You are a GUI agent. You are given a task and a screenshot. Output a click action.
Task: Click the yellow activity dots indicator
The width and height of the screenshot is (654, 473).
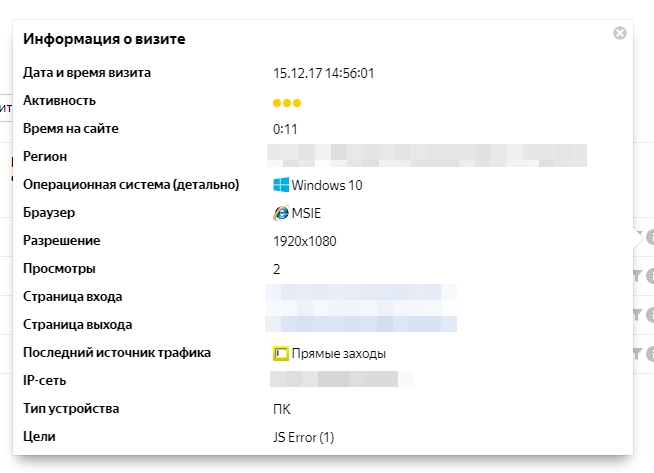287,102
